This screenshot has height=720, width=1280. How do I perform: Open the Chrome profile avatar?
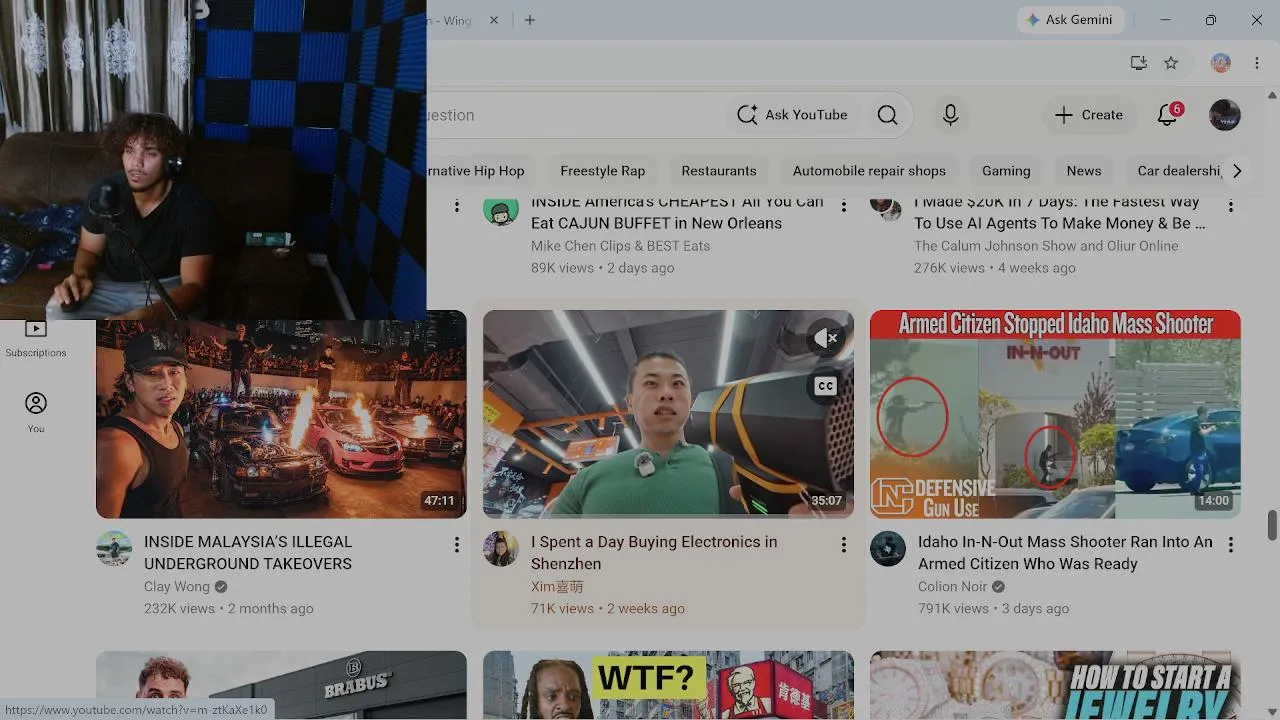pyautogui.click(x=1221, y=63)
